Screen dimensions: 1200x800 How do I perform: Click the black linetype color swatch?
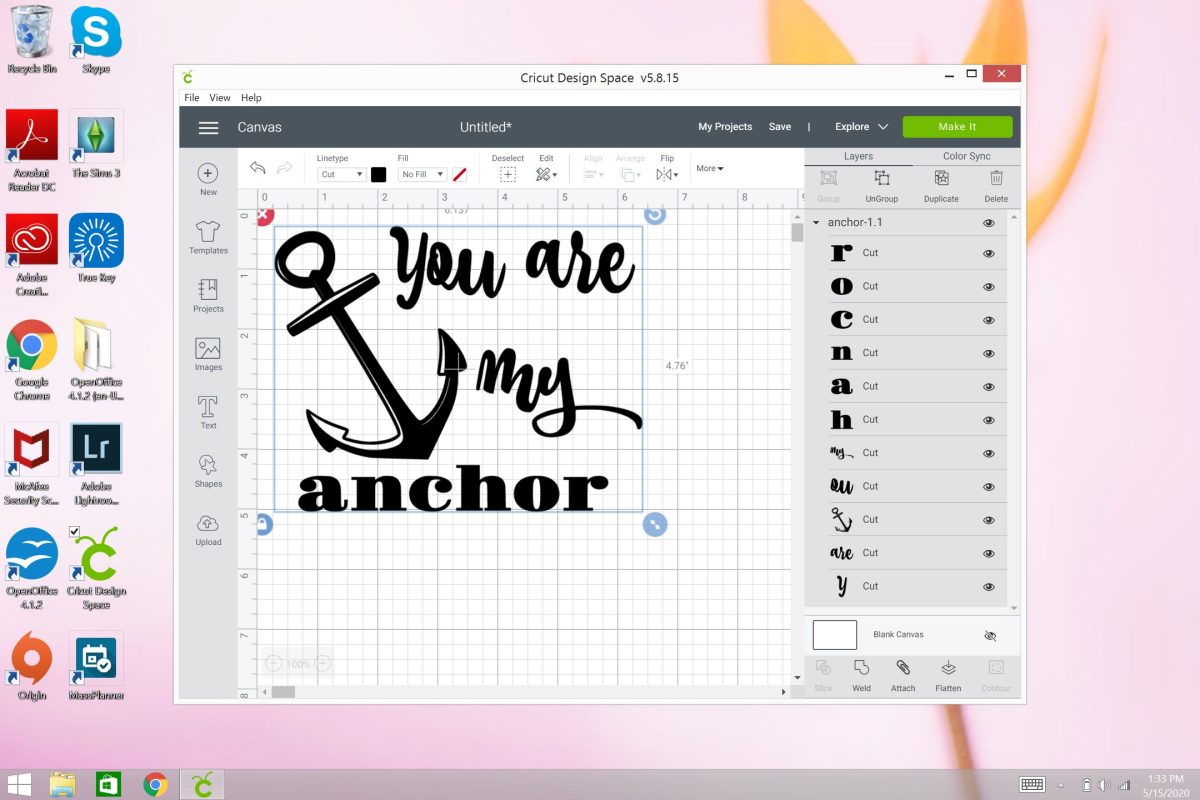point(379,174)
